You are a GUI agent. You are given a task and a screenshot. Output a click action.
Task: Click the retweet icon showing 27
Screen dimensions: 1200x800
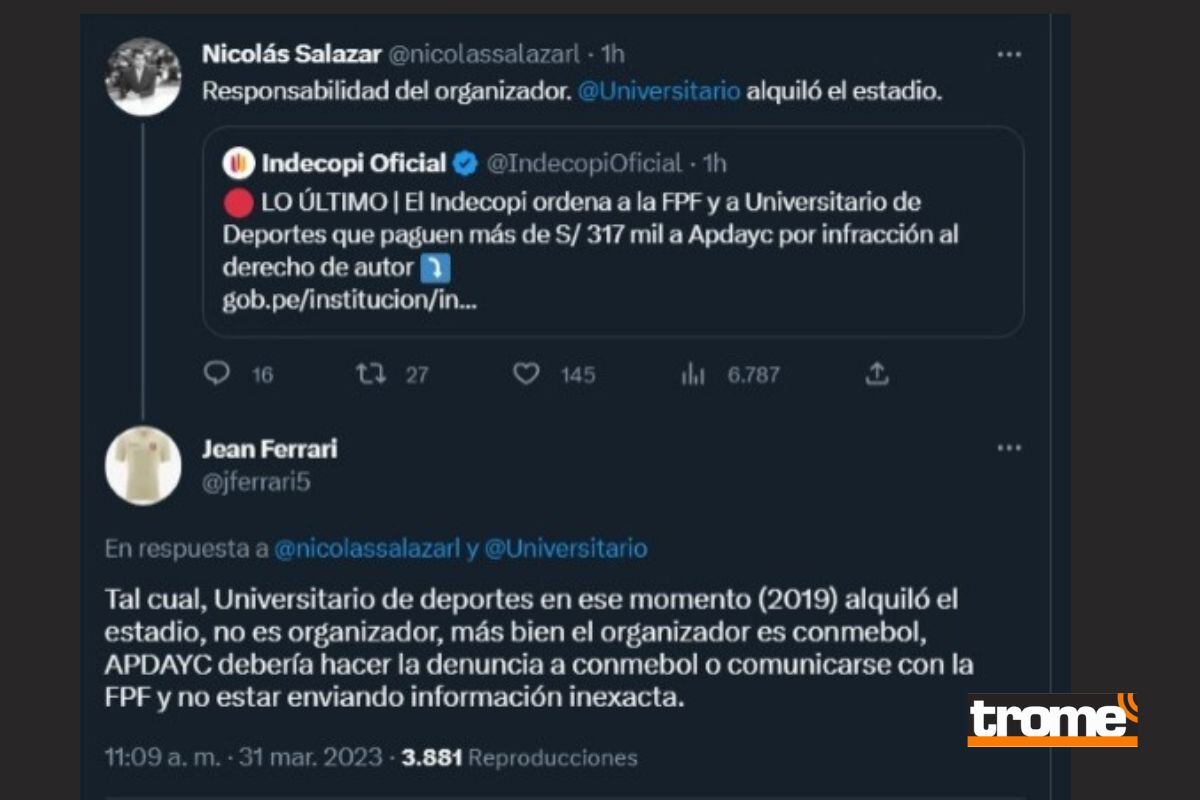click(371, 375)
